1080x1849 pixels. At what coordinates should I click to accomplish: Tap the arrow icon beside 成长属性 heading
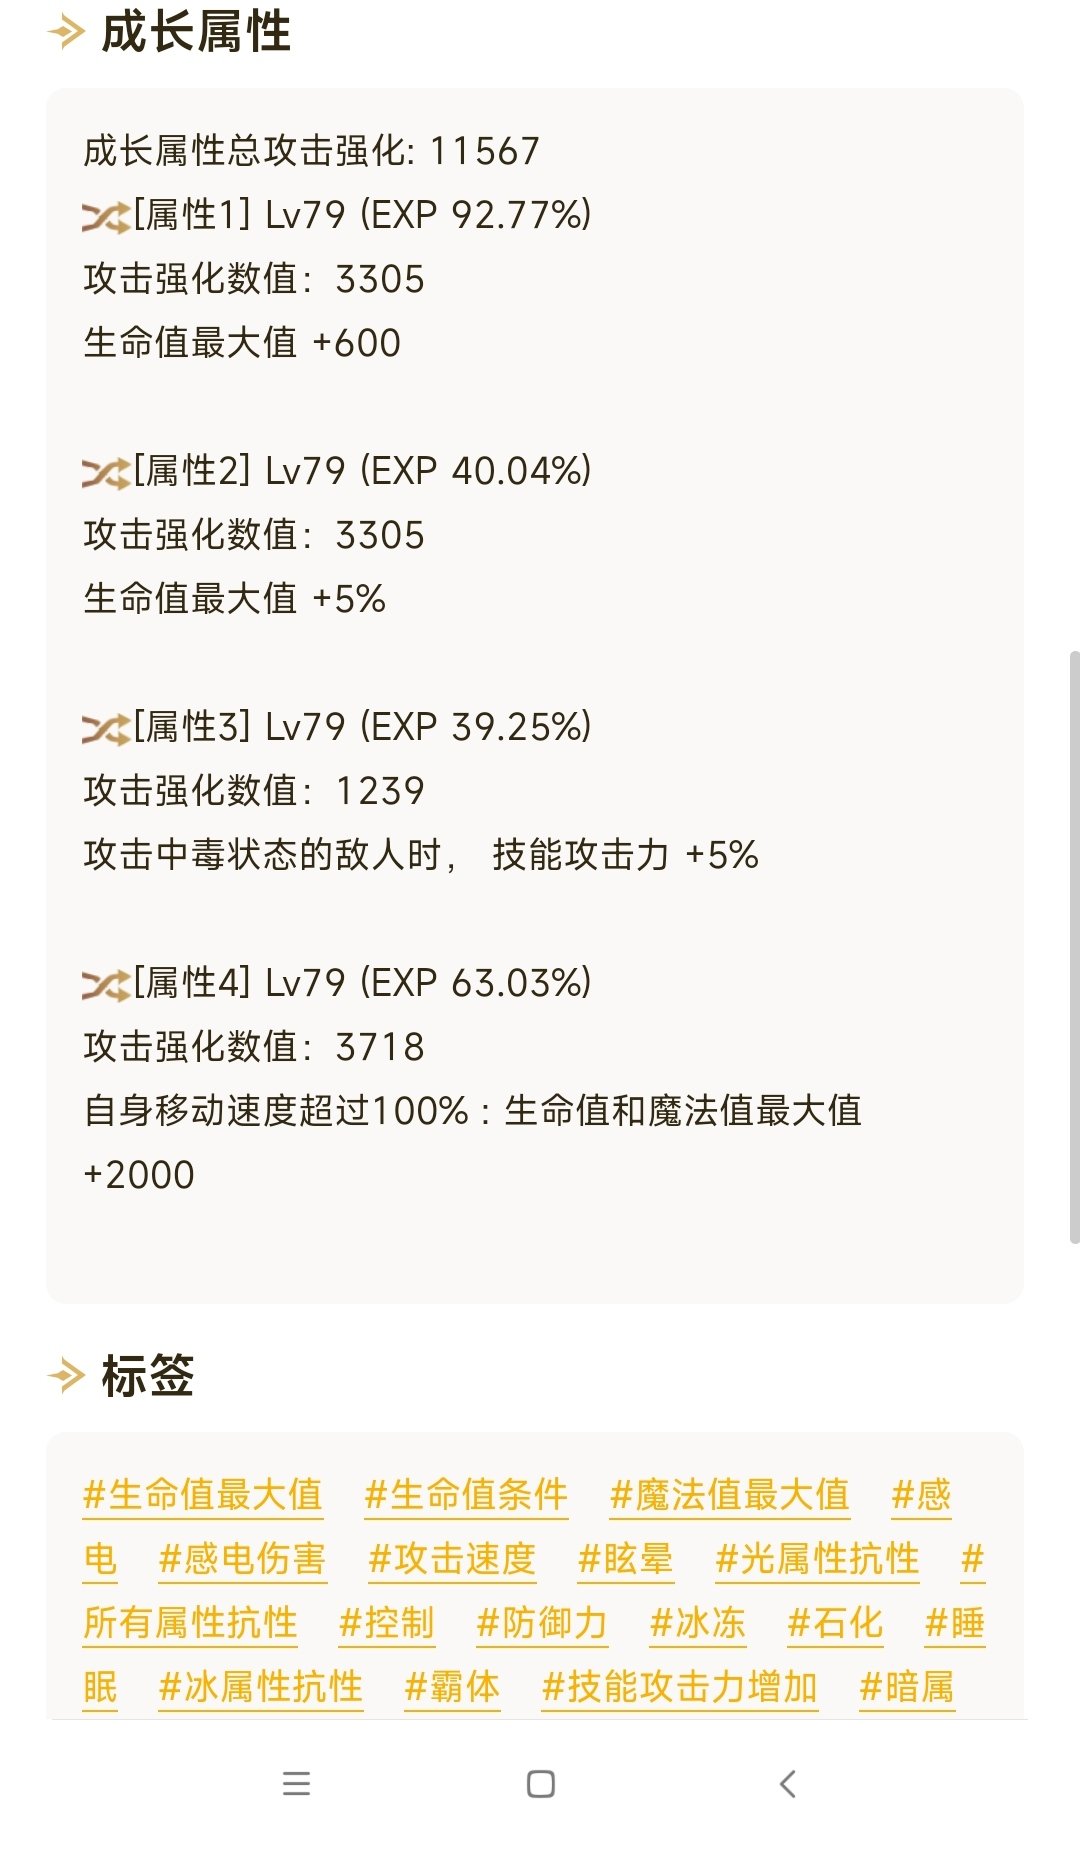(66, 32)
